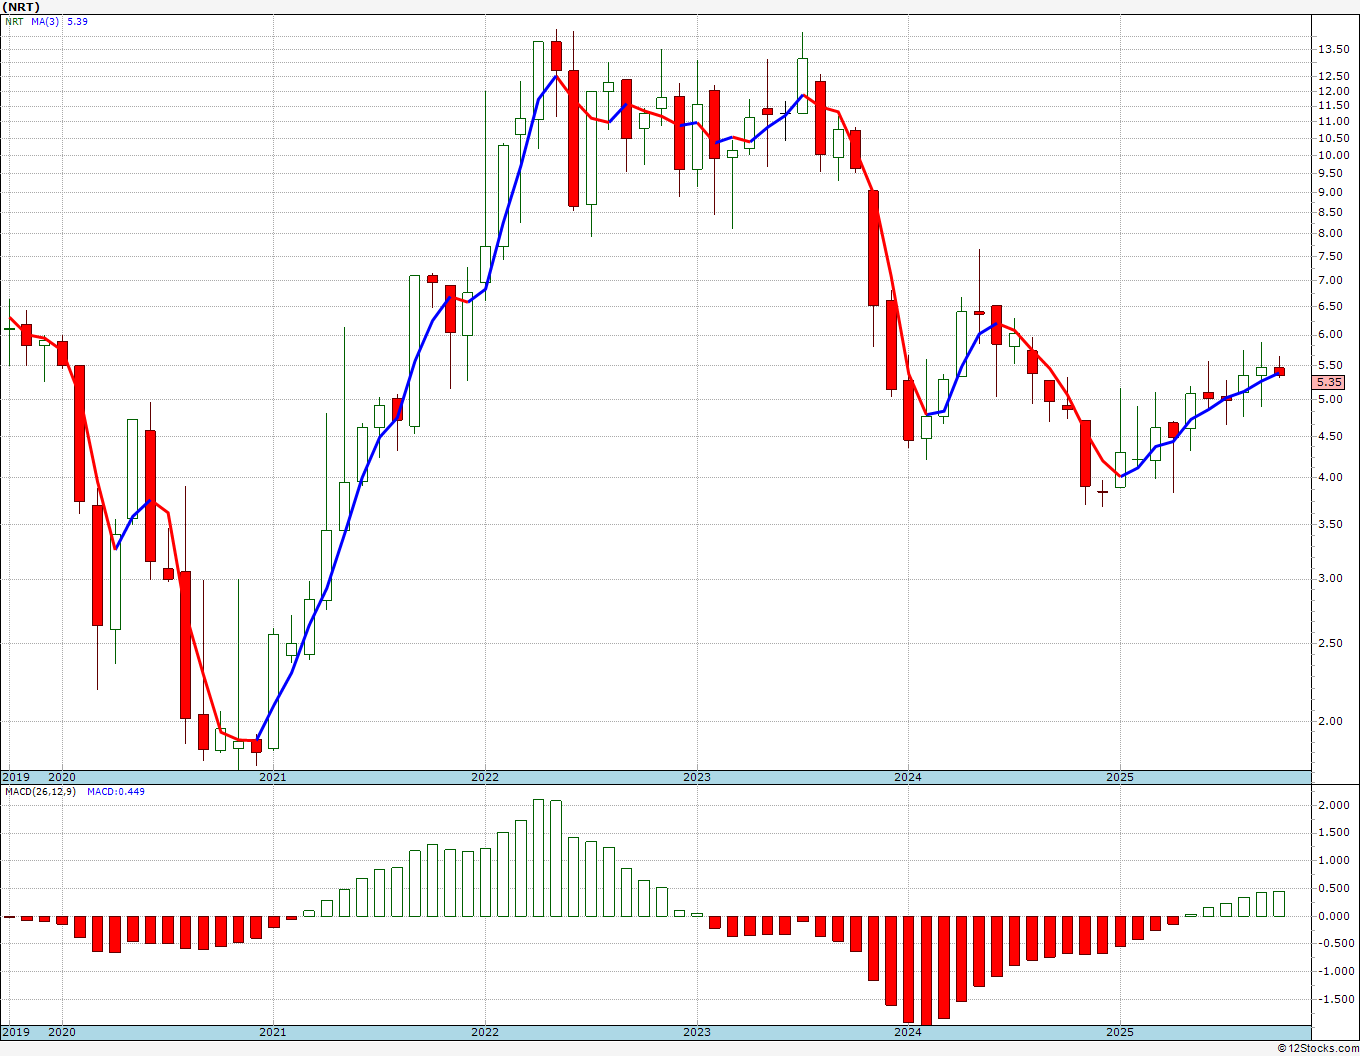Image resolution: width=1360 pixels, height=1056 pixels.
Task: Select 2023 on the price chart time axis
Action: coord(697,777)
